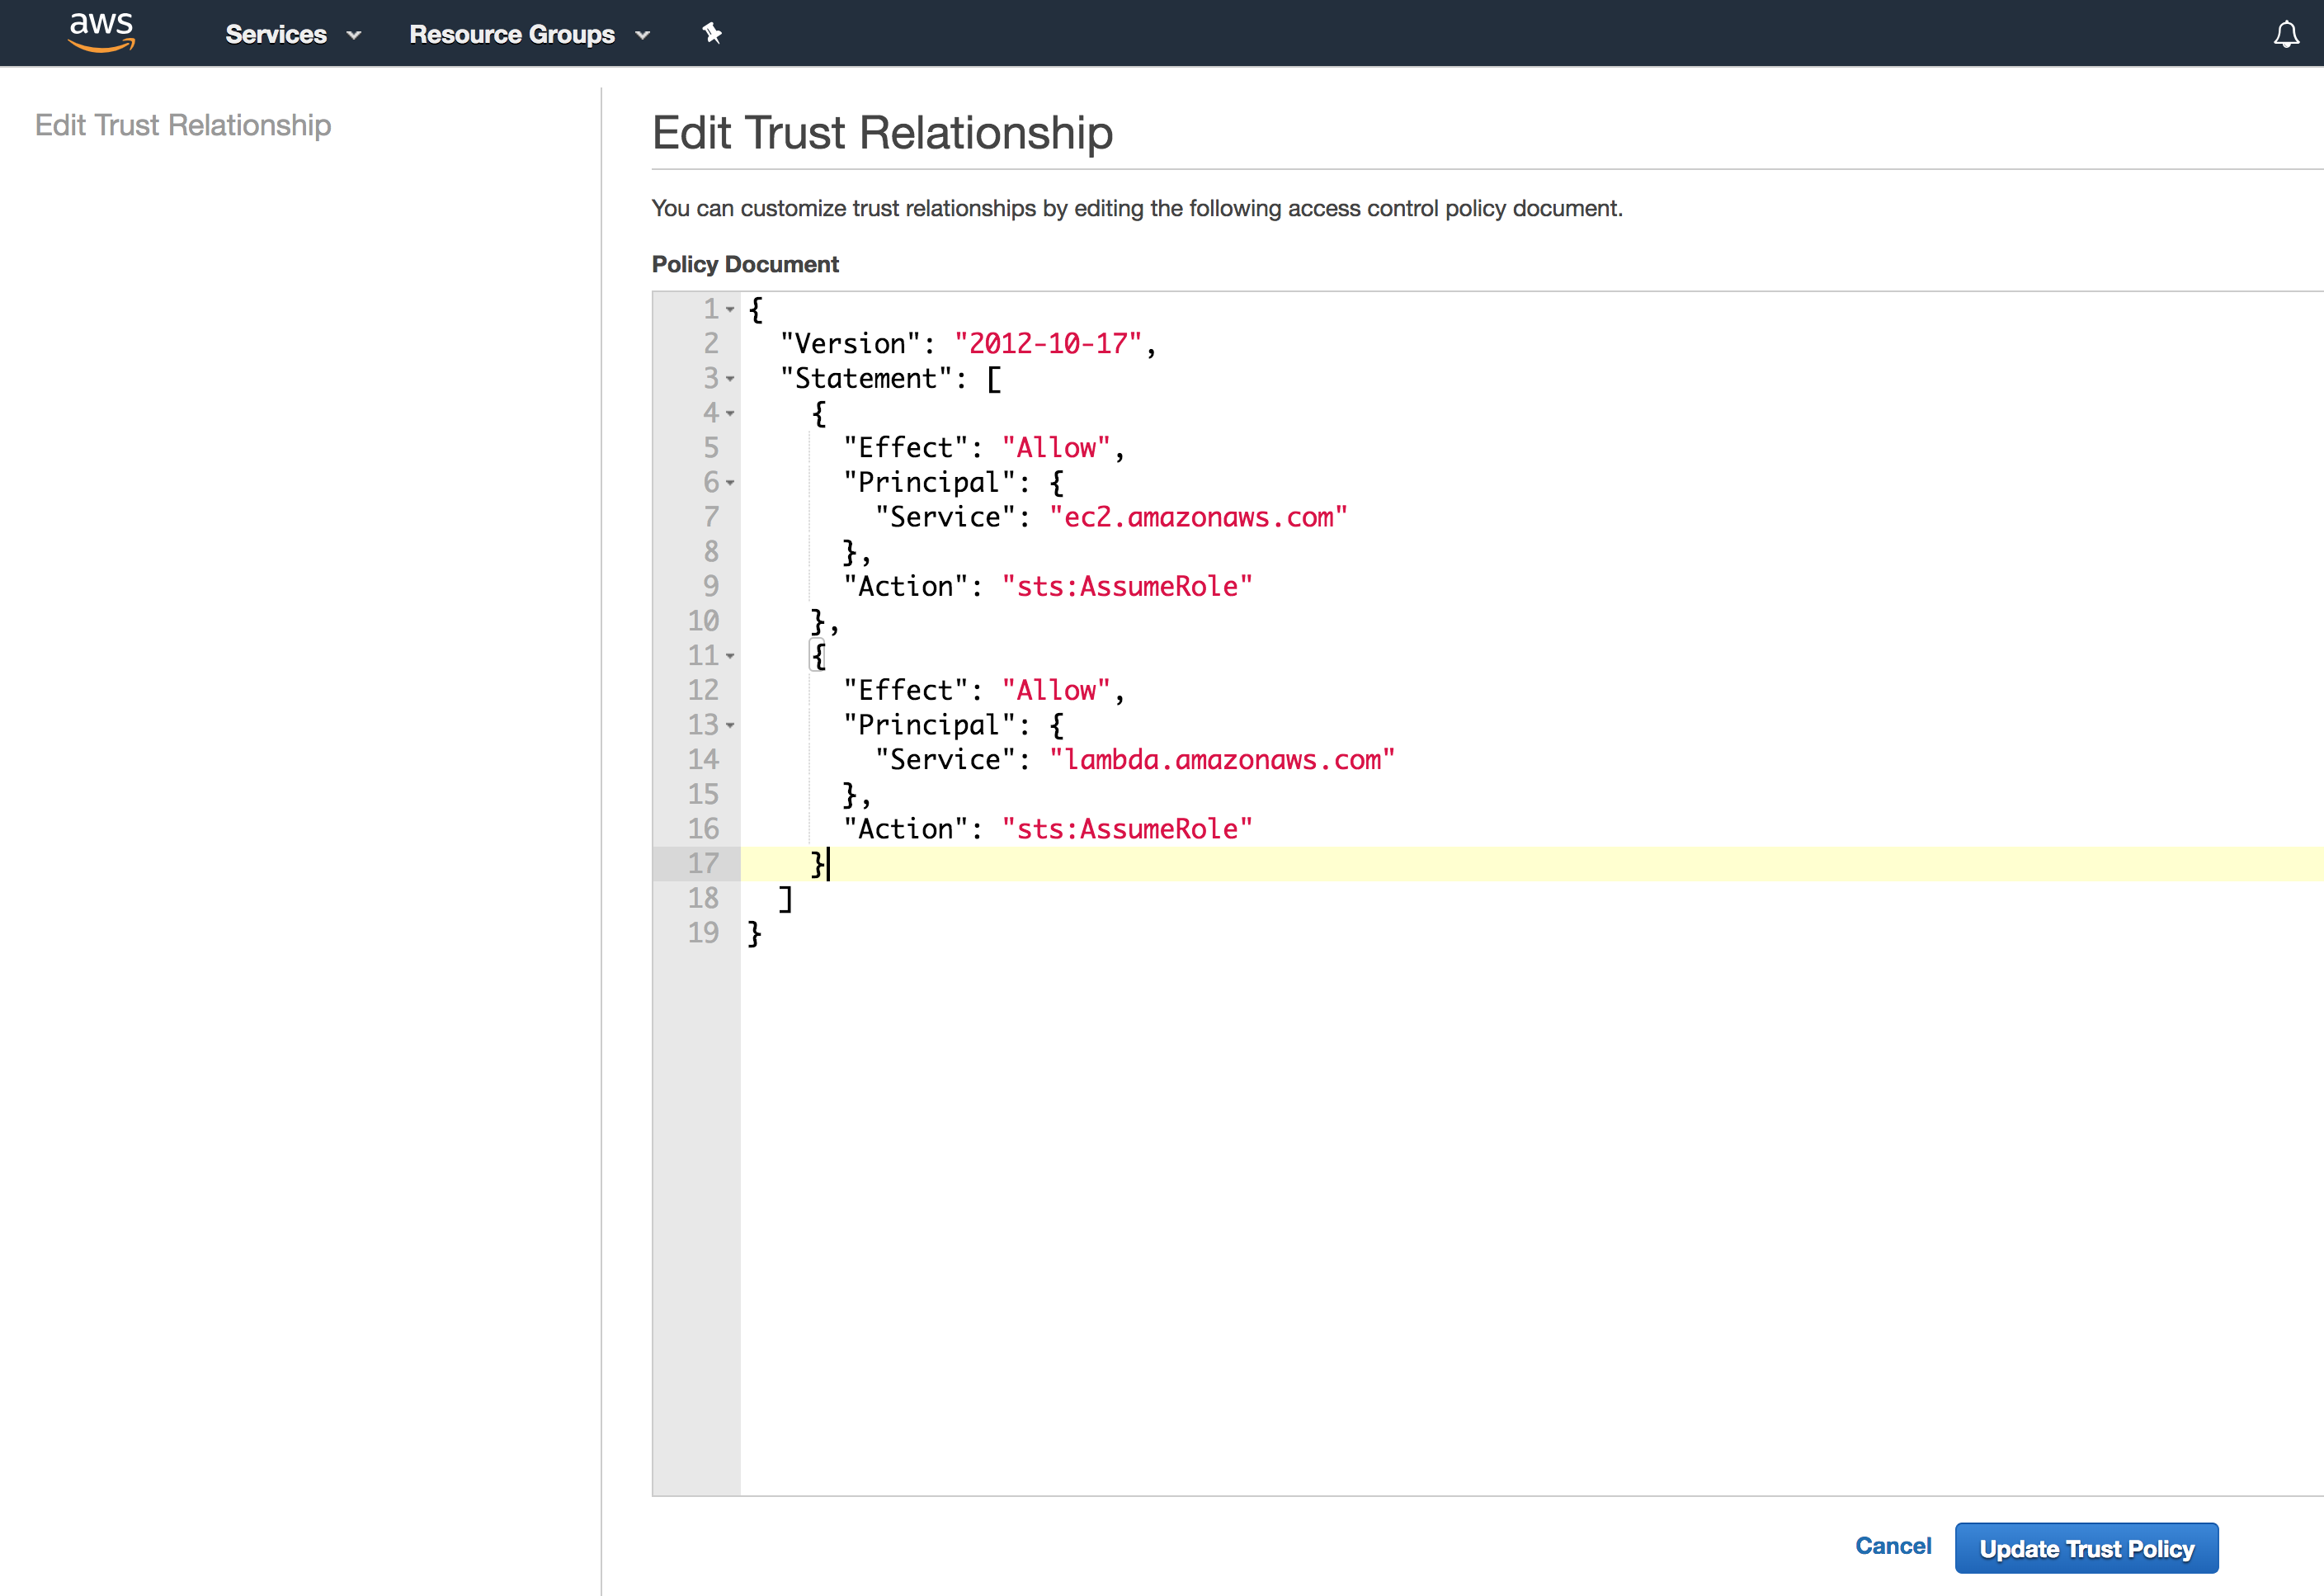The height and width of the screenshot is (1596, 2324).
Task: Fold the Principal block at line 6
Action: [x=730, y=483]
